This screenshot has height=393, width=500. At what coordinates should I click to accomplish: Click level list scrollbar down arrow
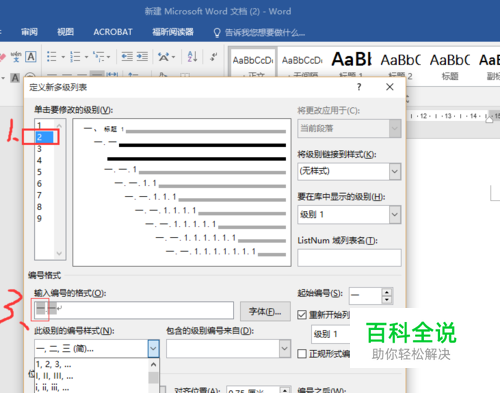click(x=59, y=253)
